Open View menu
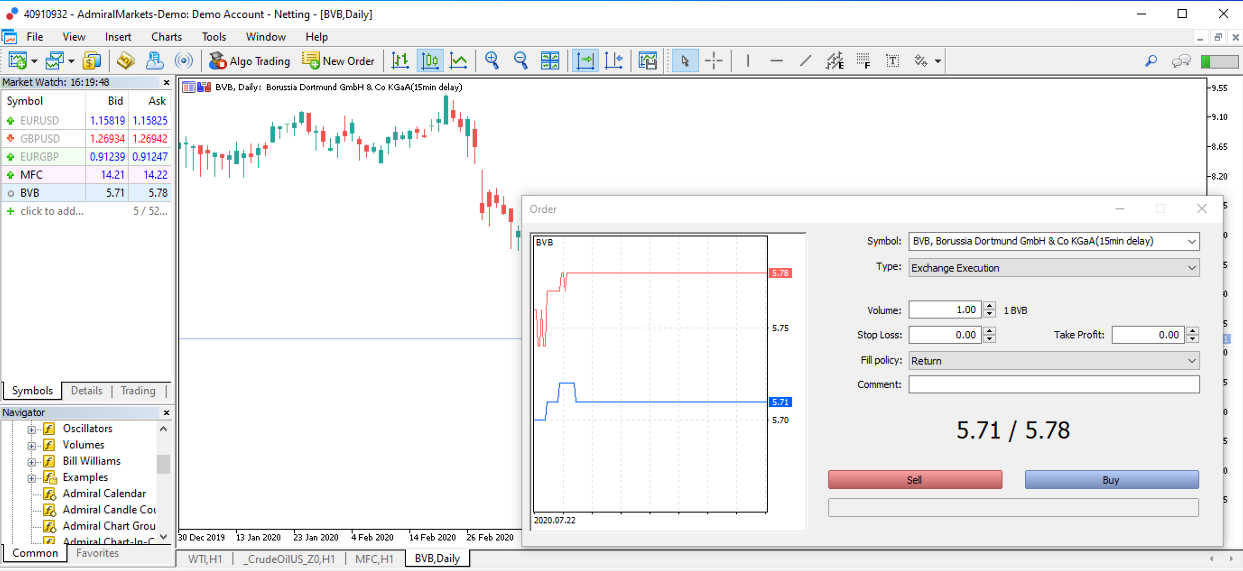The height and width of the screenshot is (571, 1243). pos(74,37)
